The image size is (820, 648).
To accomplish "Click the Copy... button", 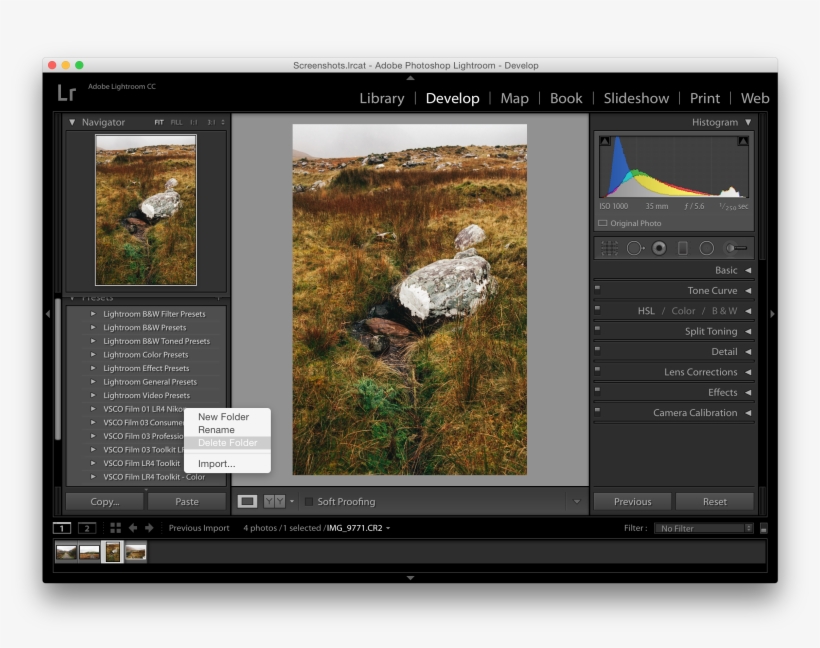I will (104, 501).
